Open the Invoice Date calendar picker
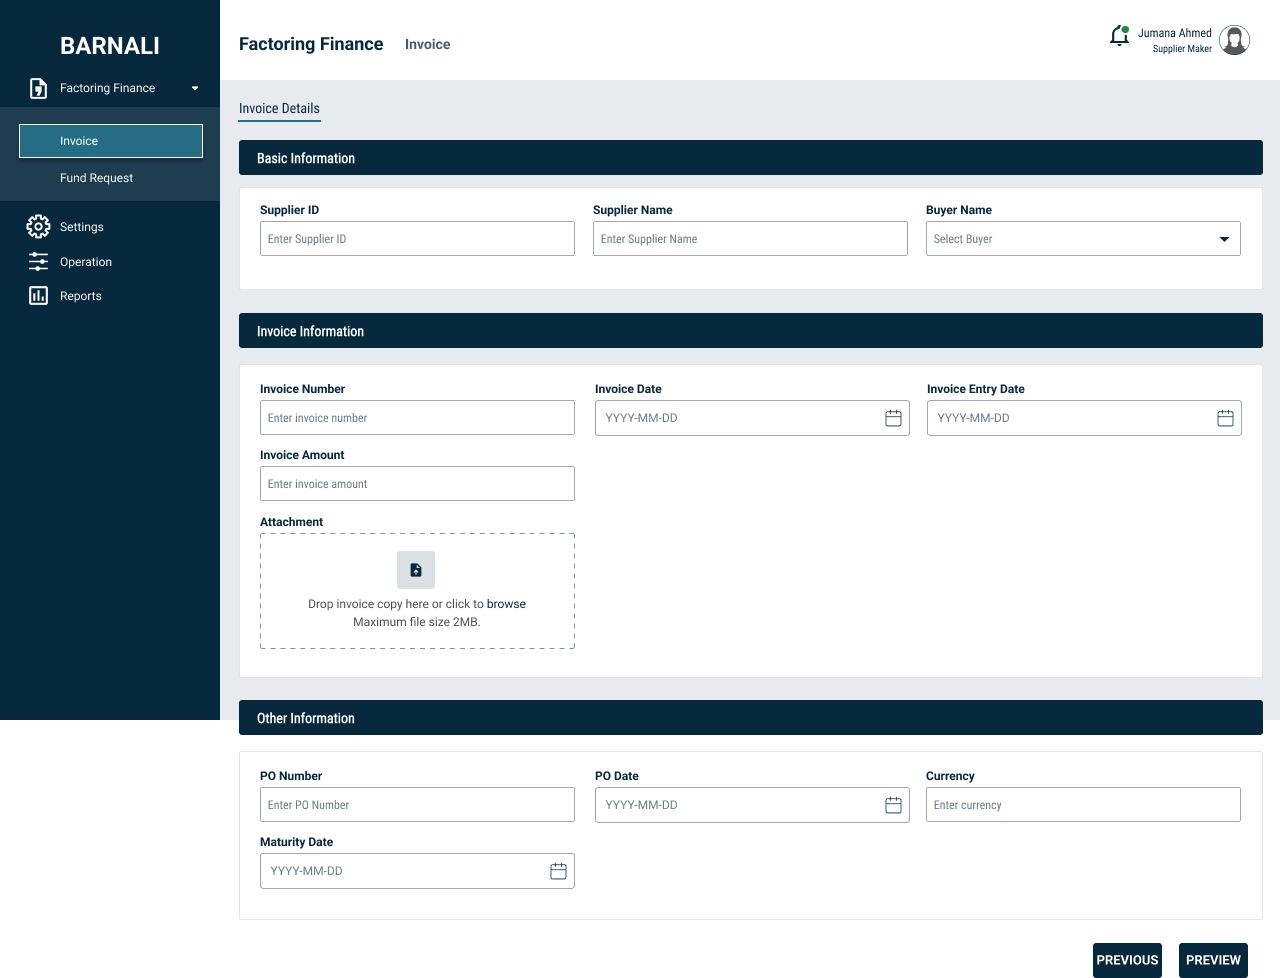This screenshot has width=1280, height=978. (893, 418)
